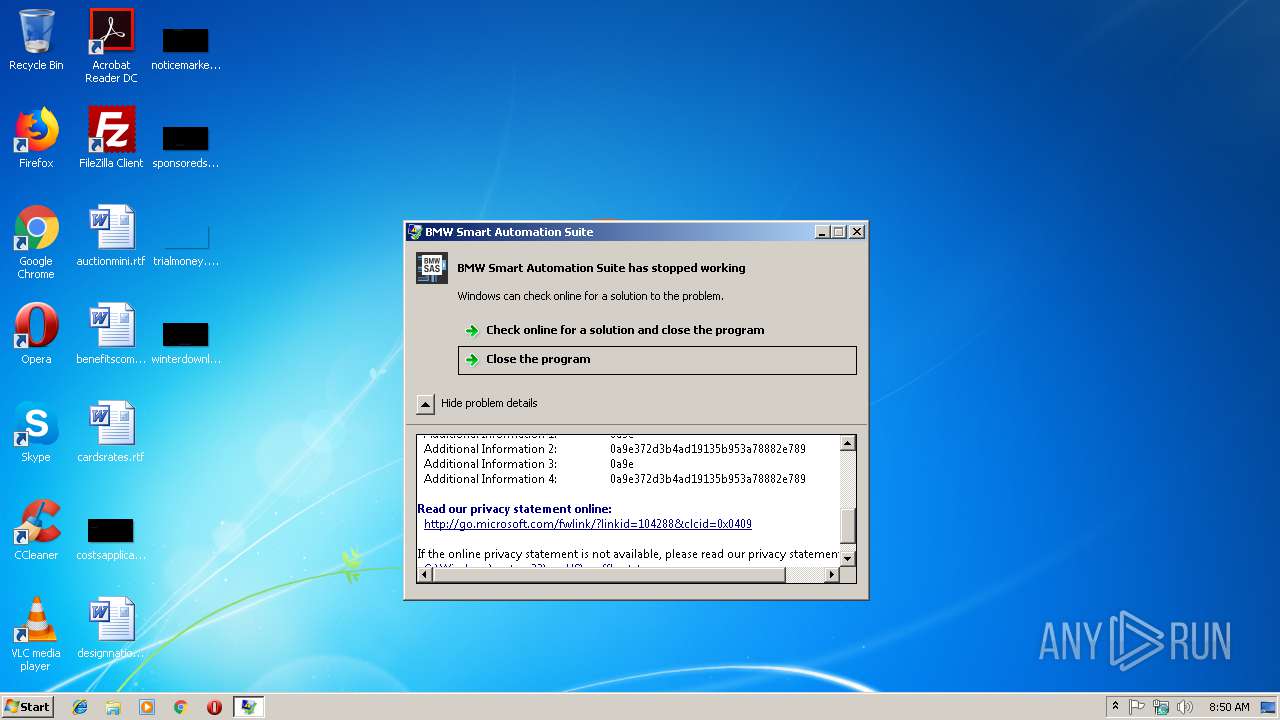The height and width of the screenshot is (720, 1280).
Task: Open Opera from the taskbar
Action: [x=214, y=707]
